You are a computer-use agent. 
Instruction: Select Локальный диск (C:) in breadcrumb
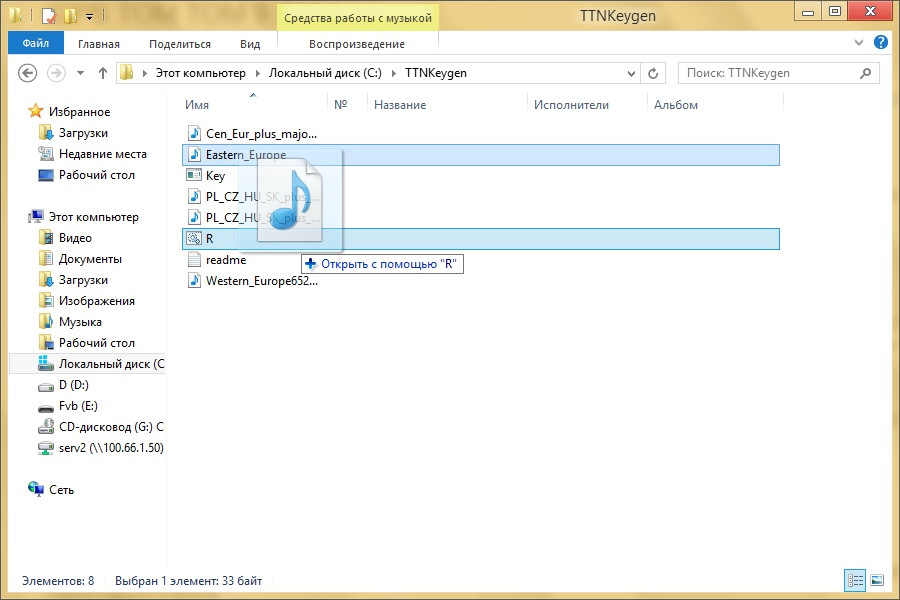click(x=325, y=73)
